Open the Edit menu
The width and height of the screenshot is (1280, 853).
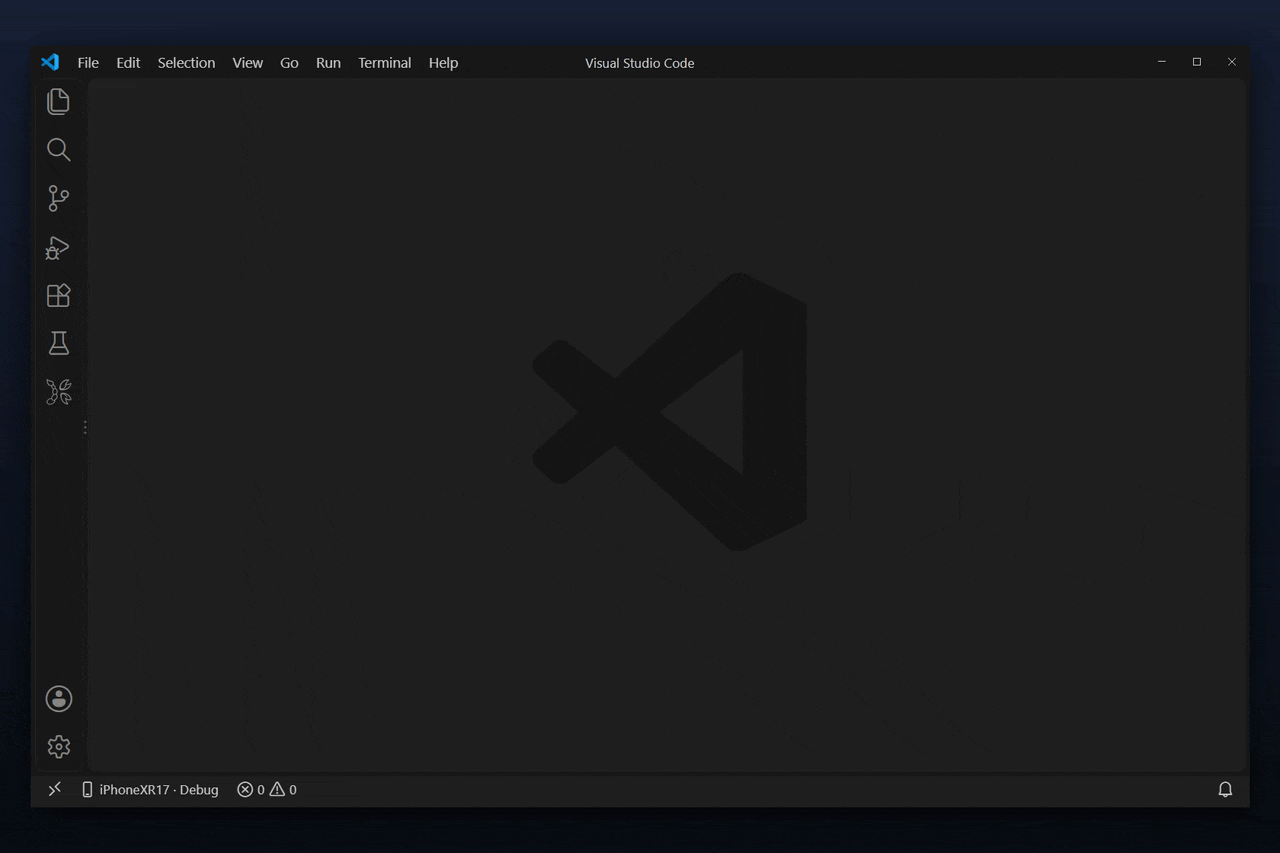pyautogui.click(x=128, y=62)
